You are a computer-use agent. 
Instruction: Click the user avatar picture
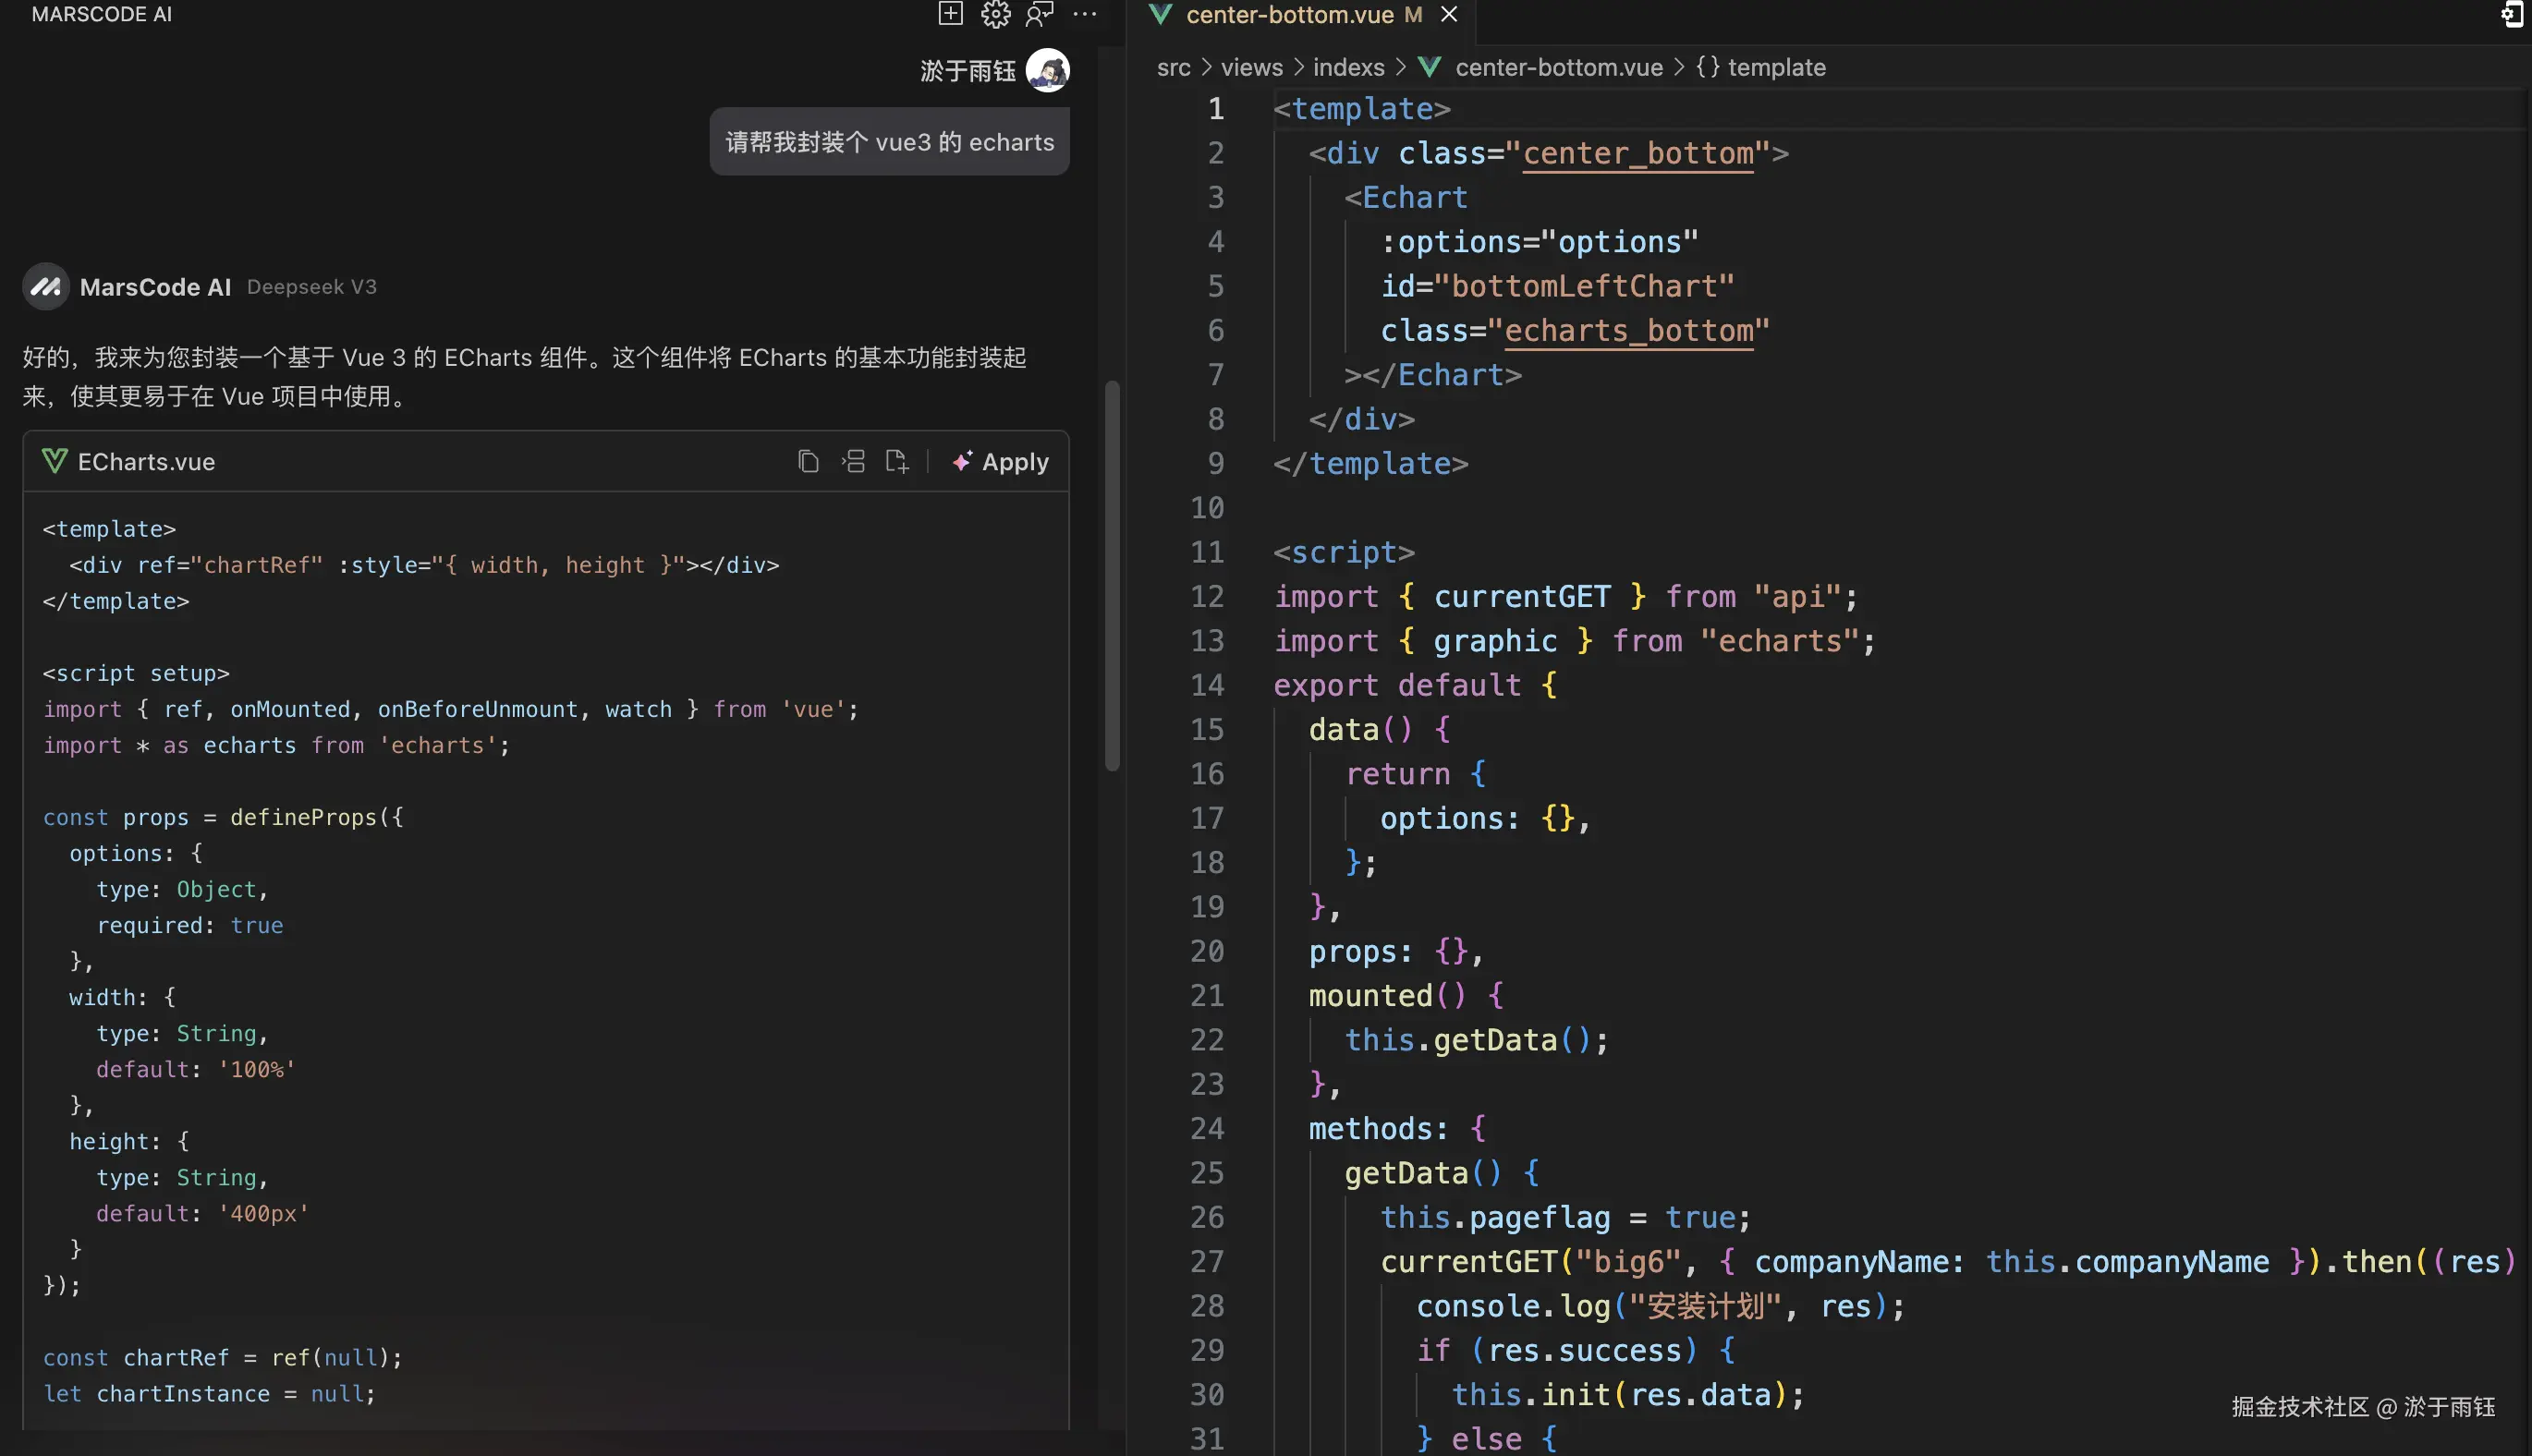1047,70
